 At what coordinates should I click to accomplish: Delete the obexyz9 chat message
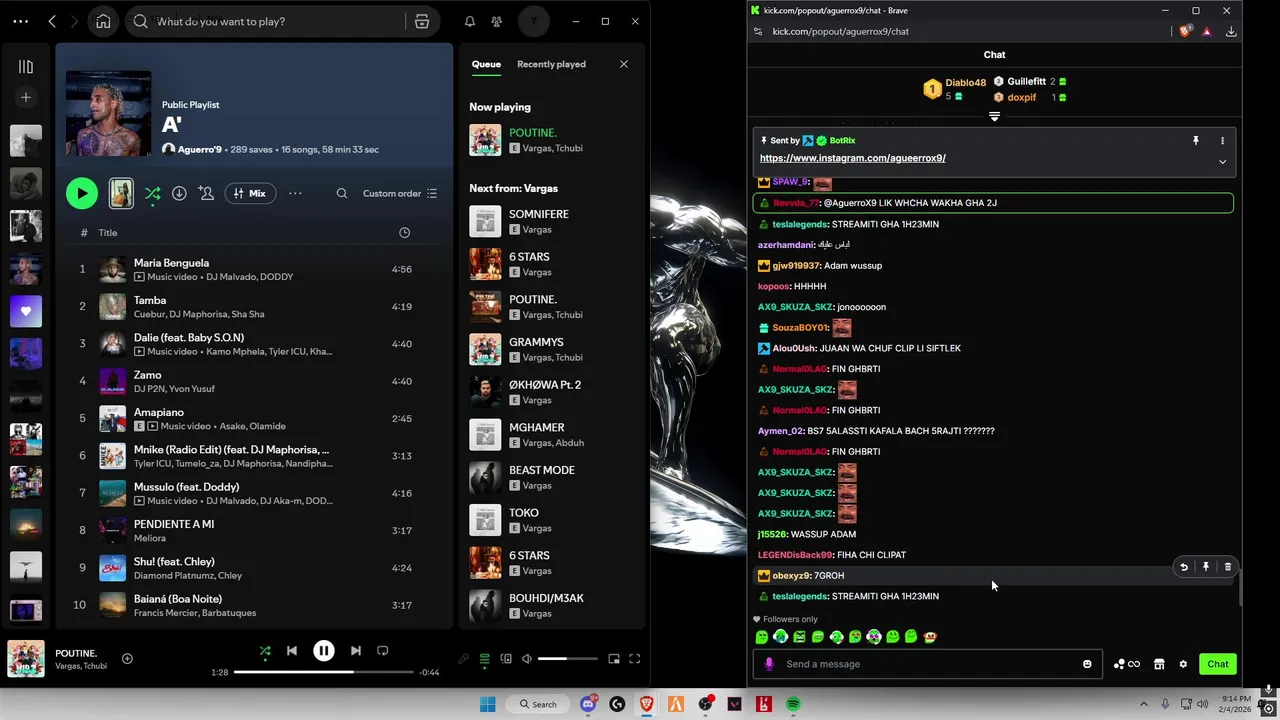(1228, 567)
